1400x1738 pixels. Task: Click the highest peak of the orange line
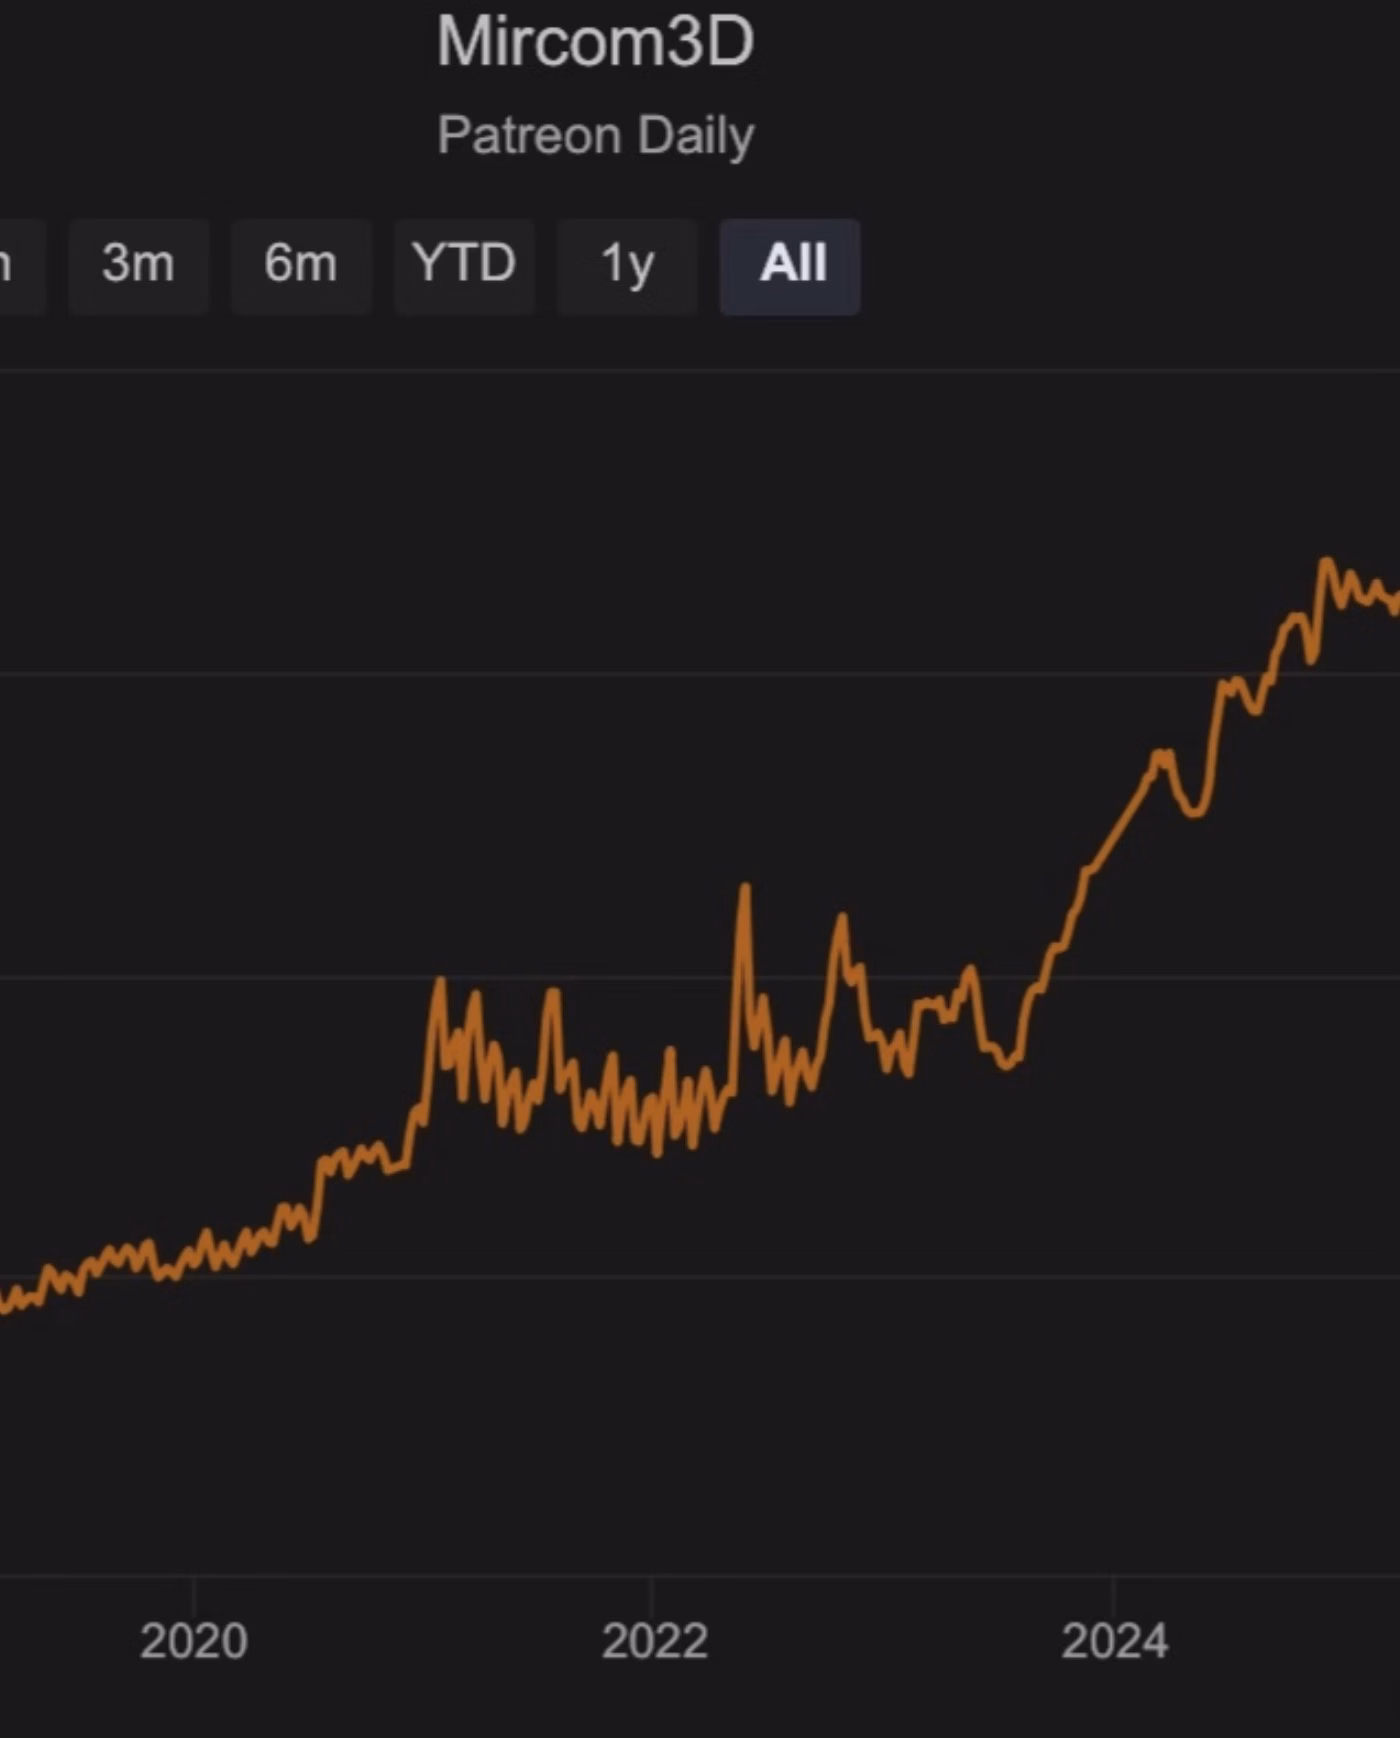click(x=1327, y=563)
